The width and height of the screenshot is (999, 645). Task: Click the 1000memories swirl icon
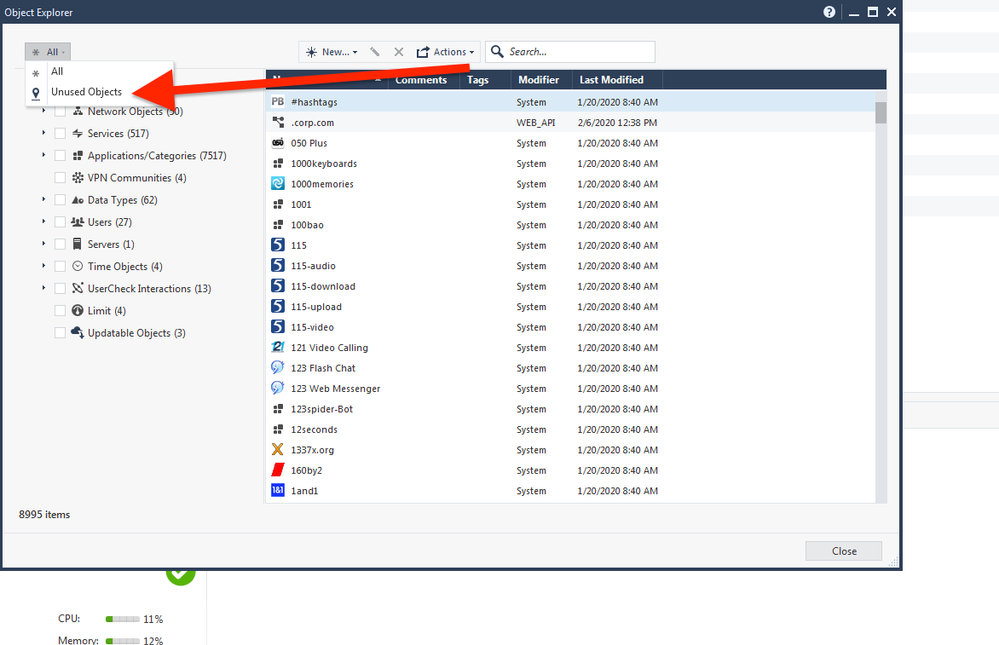coord(278,184)
